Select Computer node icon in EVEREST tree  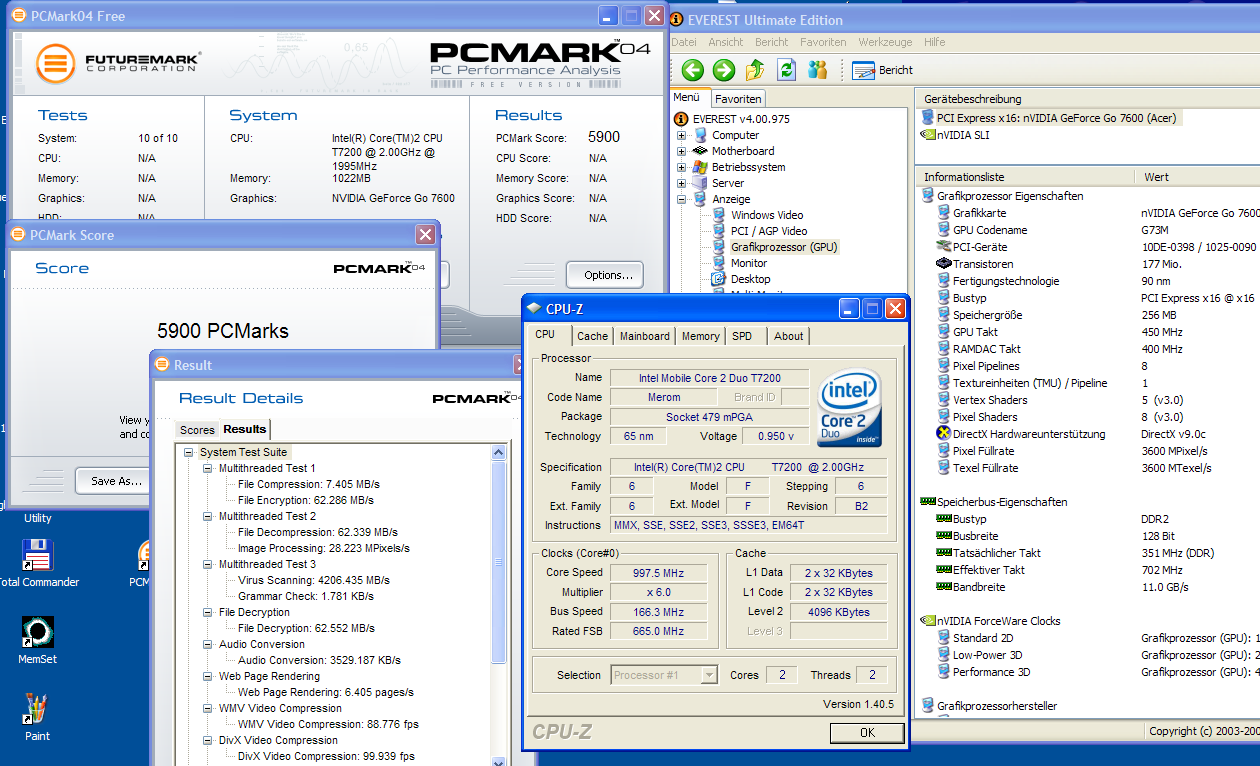[700, 135]
